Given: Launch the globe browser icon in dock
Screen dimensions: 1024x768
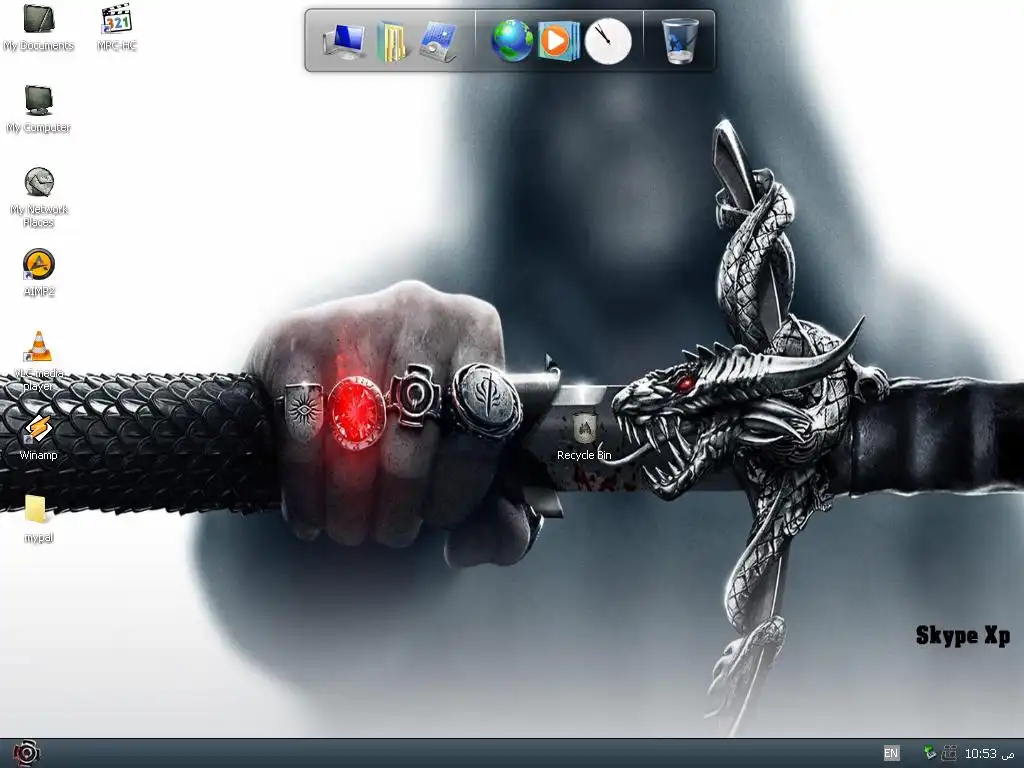Looking at the screenshot, I should click(x=512, y=41).
